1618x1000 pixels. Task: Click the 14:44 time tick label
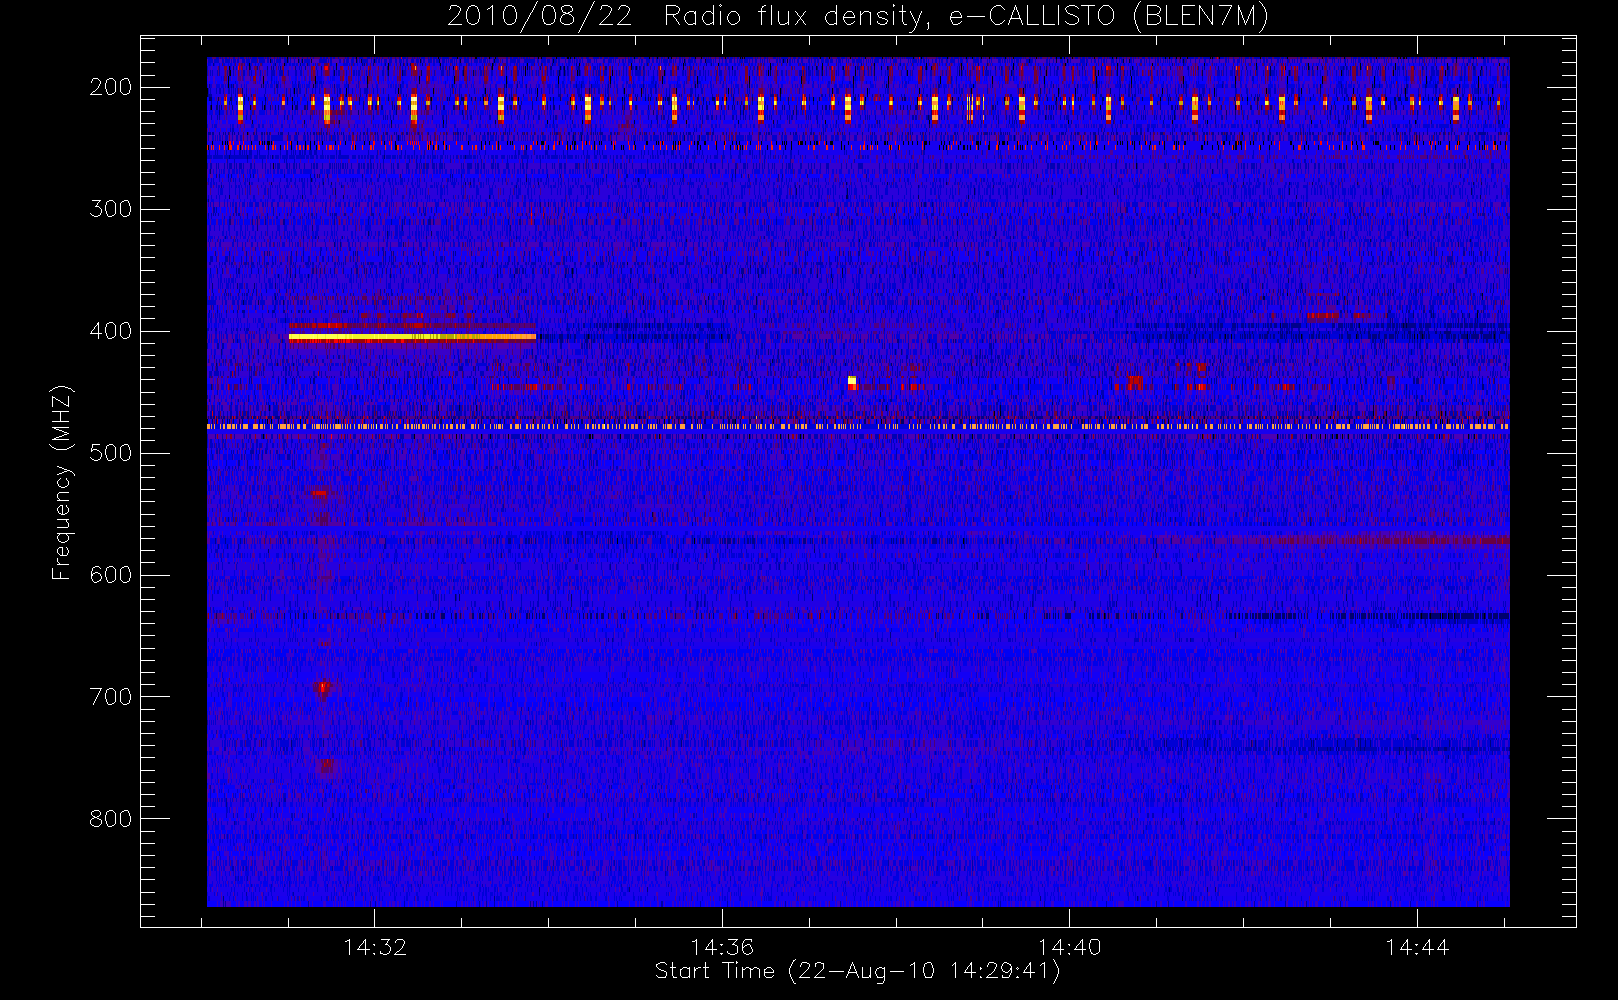coord(1417,947)
